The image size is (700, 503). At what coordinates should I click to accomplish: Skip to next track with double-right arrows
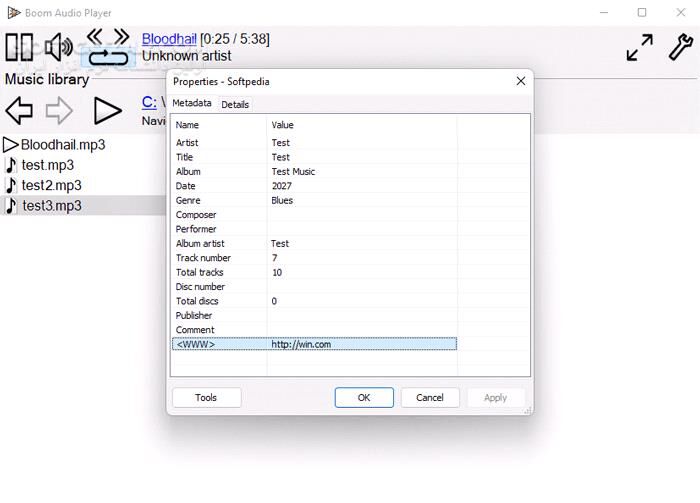click(x=121, y=36)
